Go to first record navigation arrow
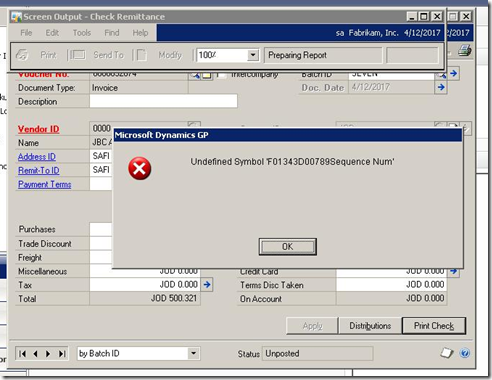This screenshot has width=492, height=380. click(x=22, y=354)
